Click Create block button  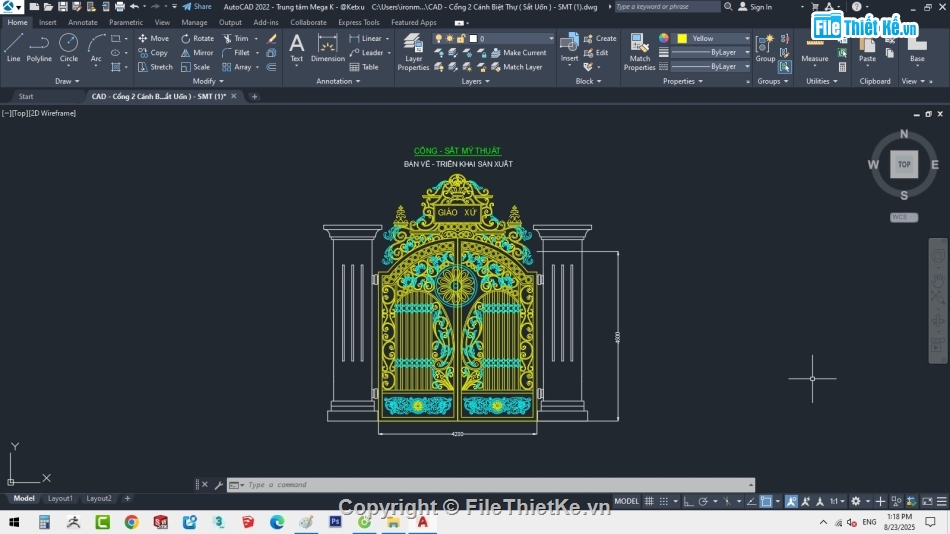coord(600,38)
